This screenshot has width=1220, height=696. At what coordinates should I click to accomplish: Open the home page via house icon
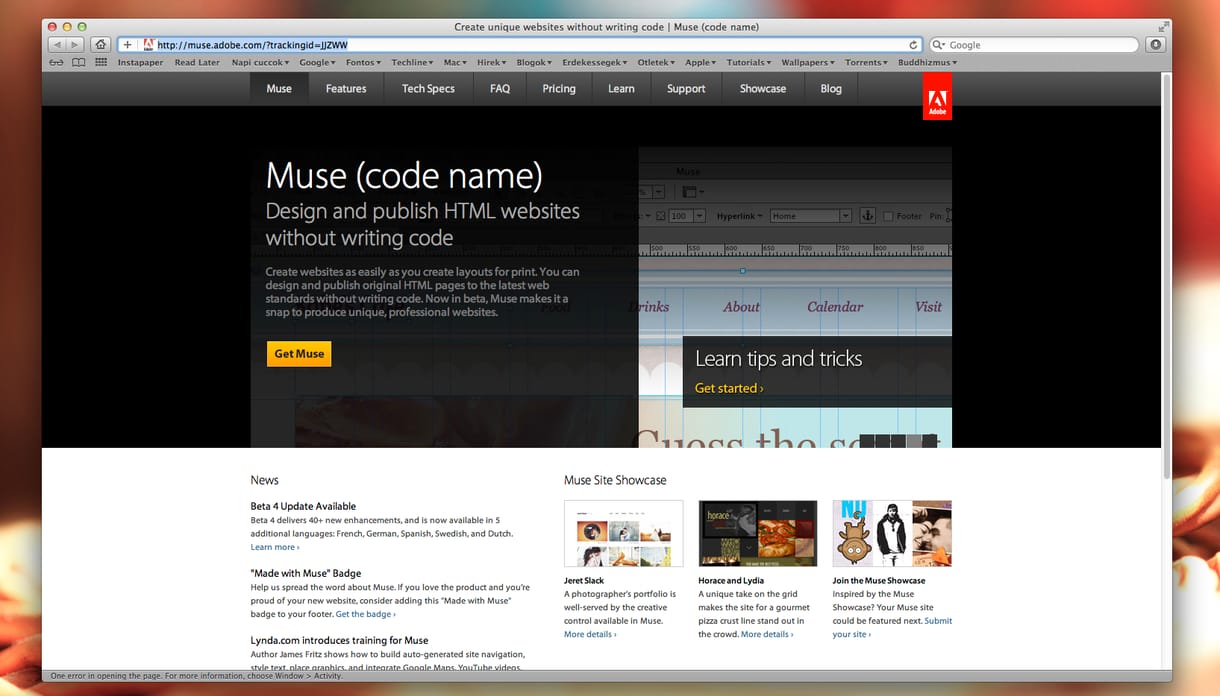pyautogui.click(x=100, y=45)
